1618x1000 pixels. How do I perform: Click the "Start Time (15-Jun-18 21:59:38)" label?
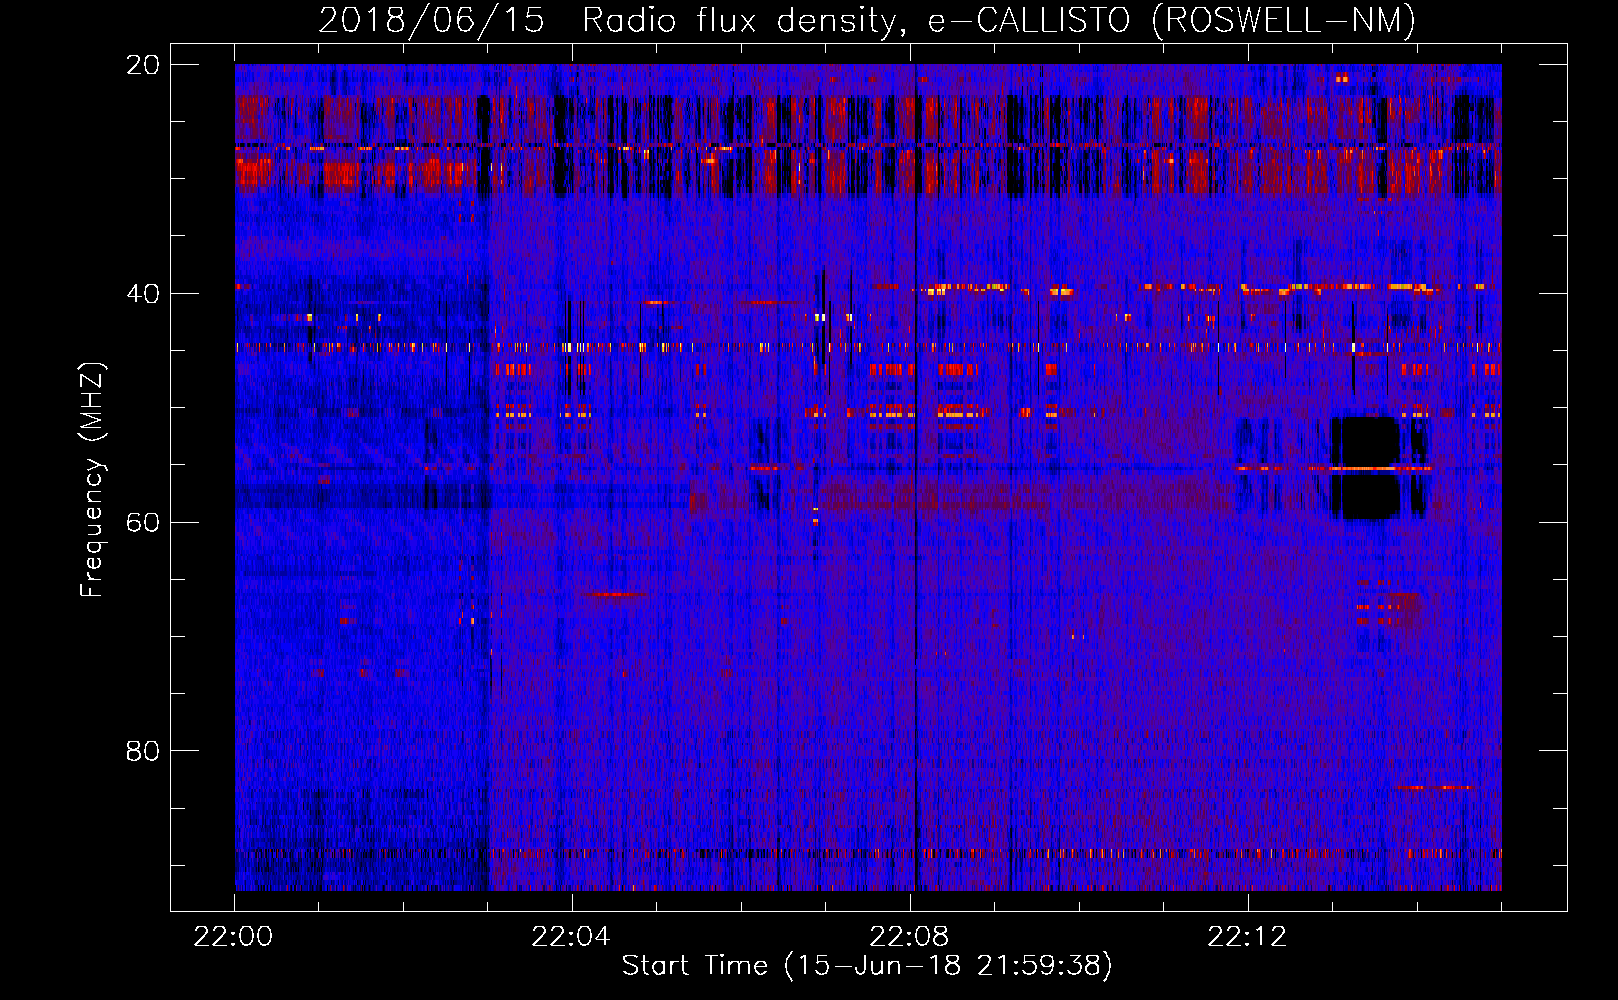(x=867, y=966)
